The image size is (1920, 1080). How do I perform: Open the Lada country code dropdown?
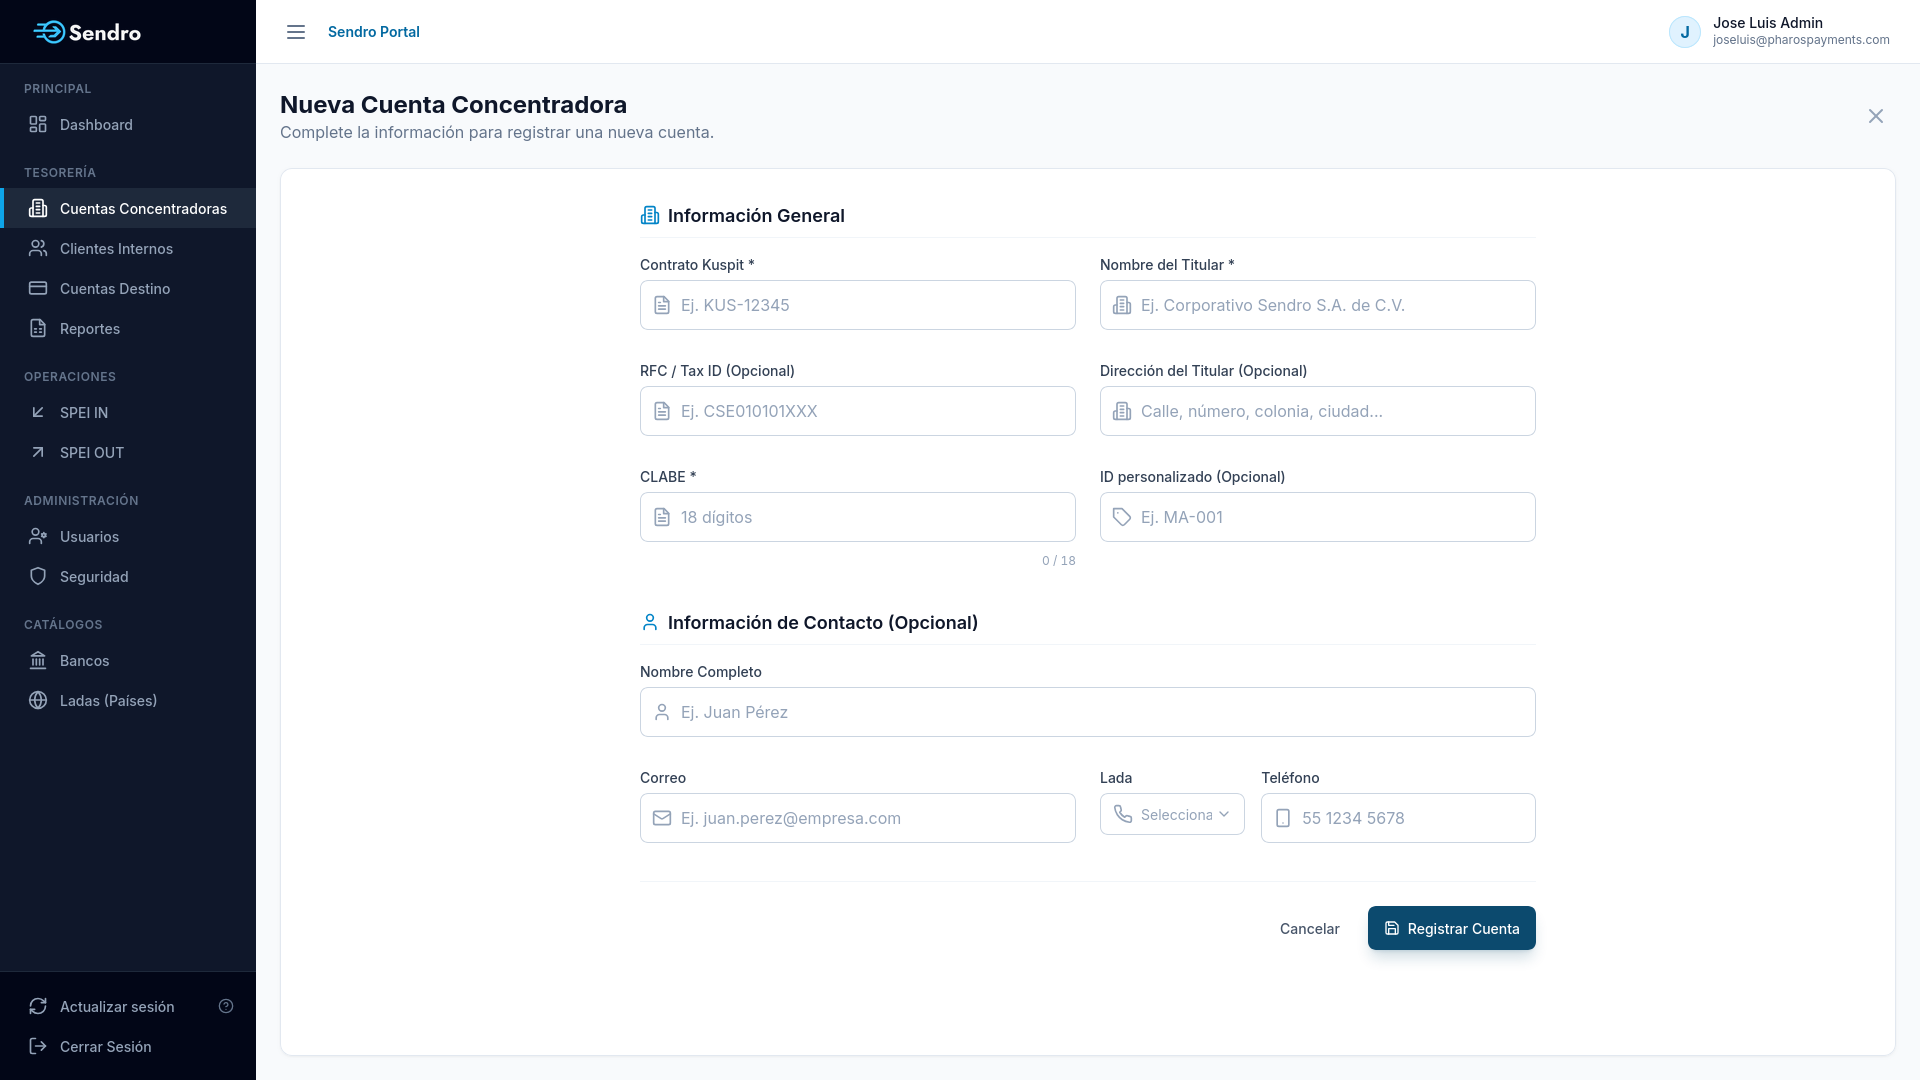[x=1172, y=814]
